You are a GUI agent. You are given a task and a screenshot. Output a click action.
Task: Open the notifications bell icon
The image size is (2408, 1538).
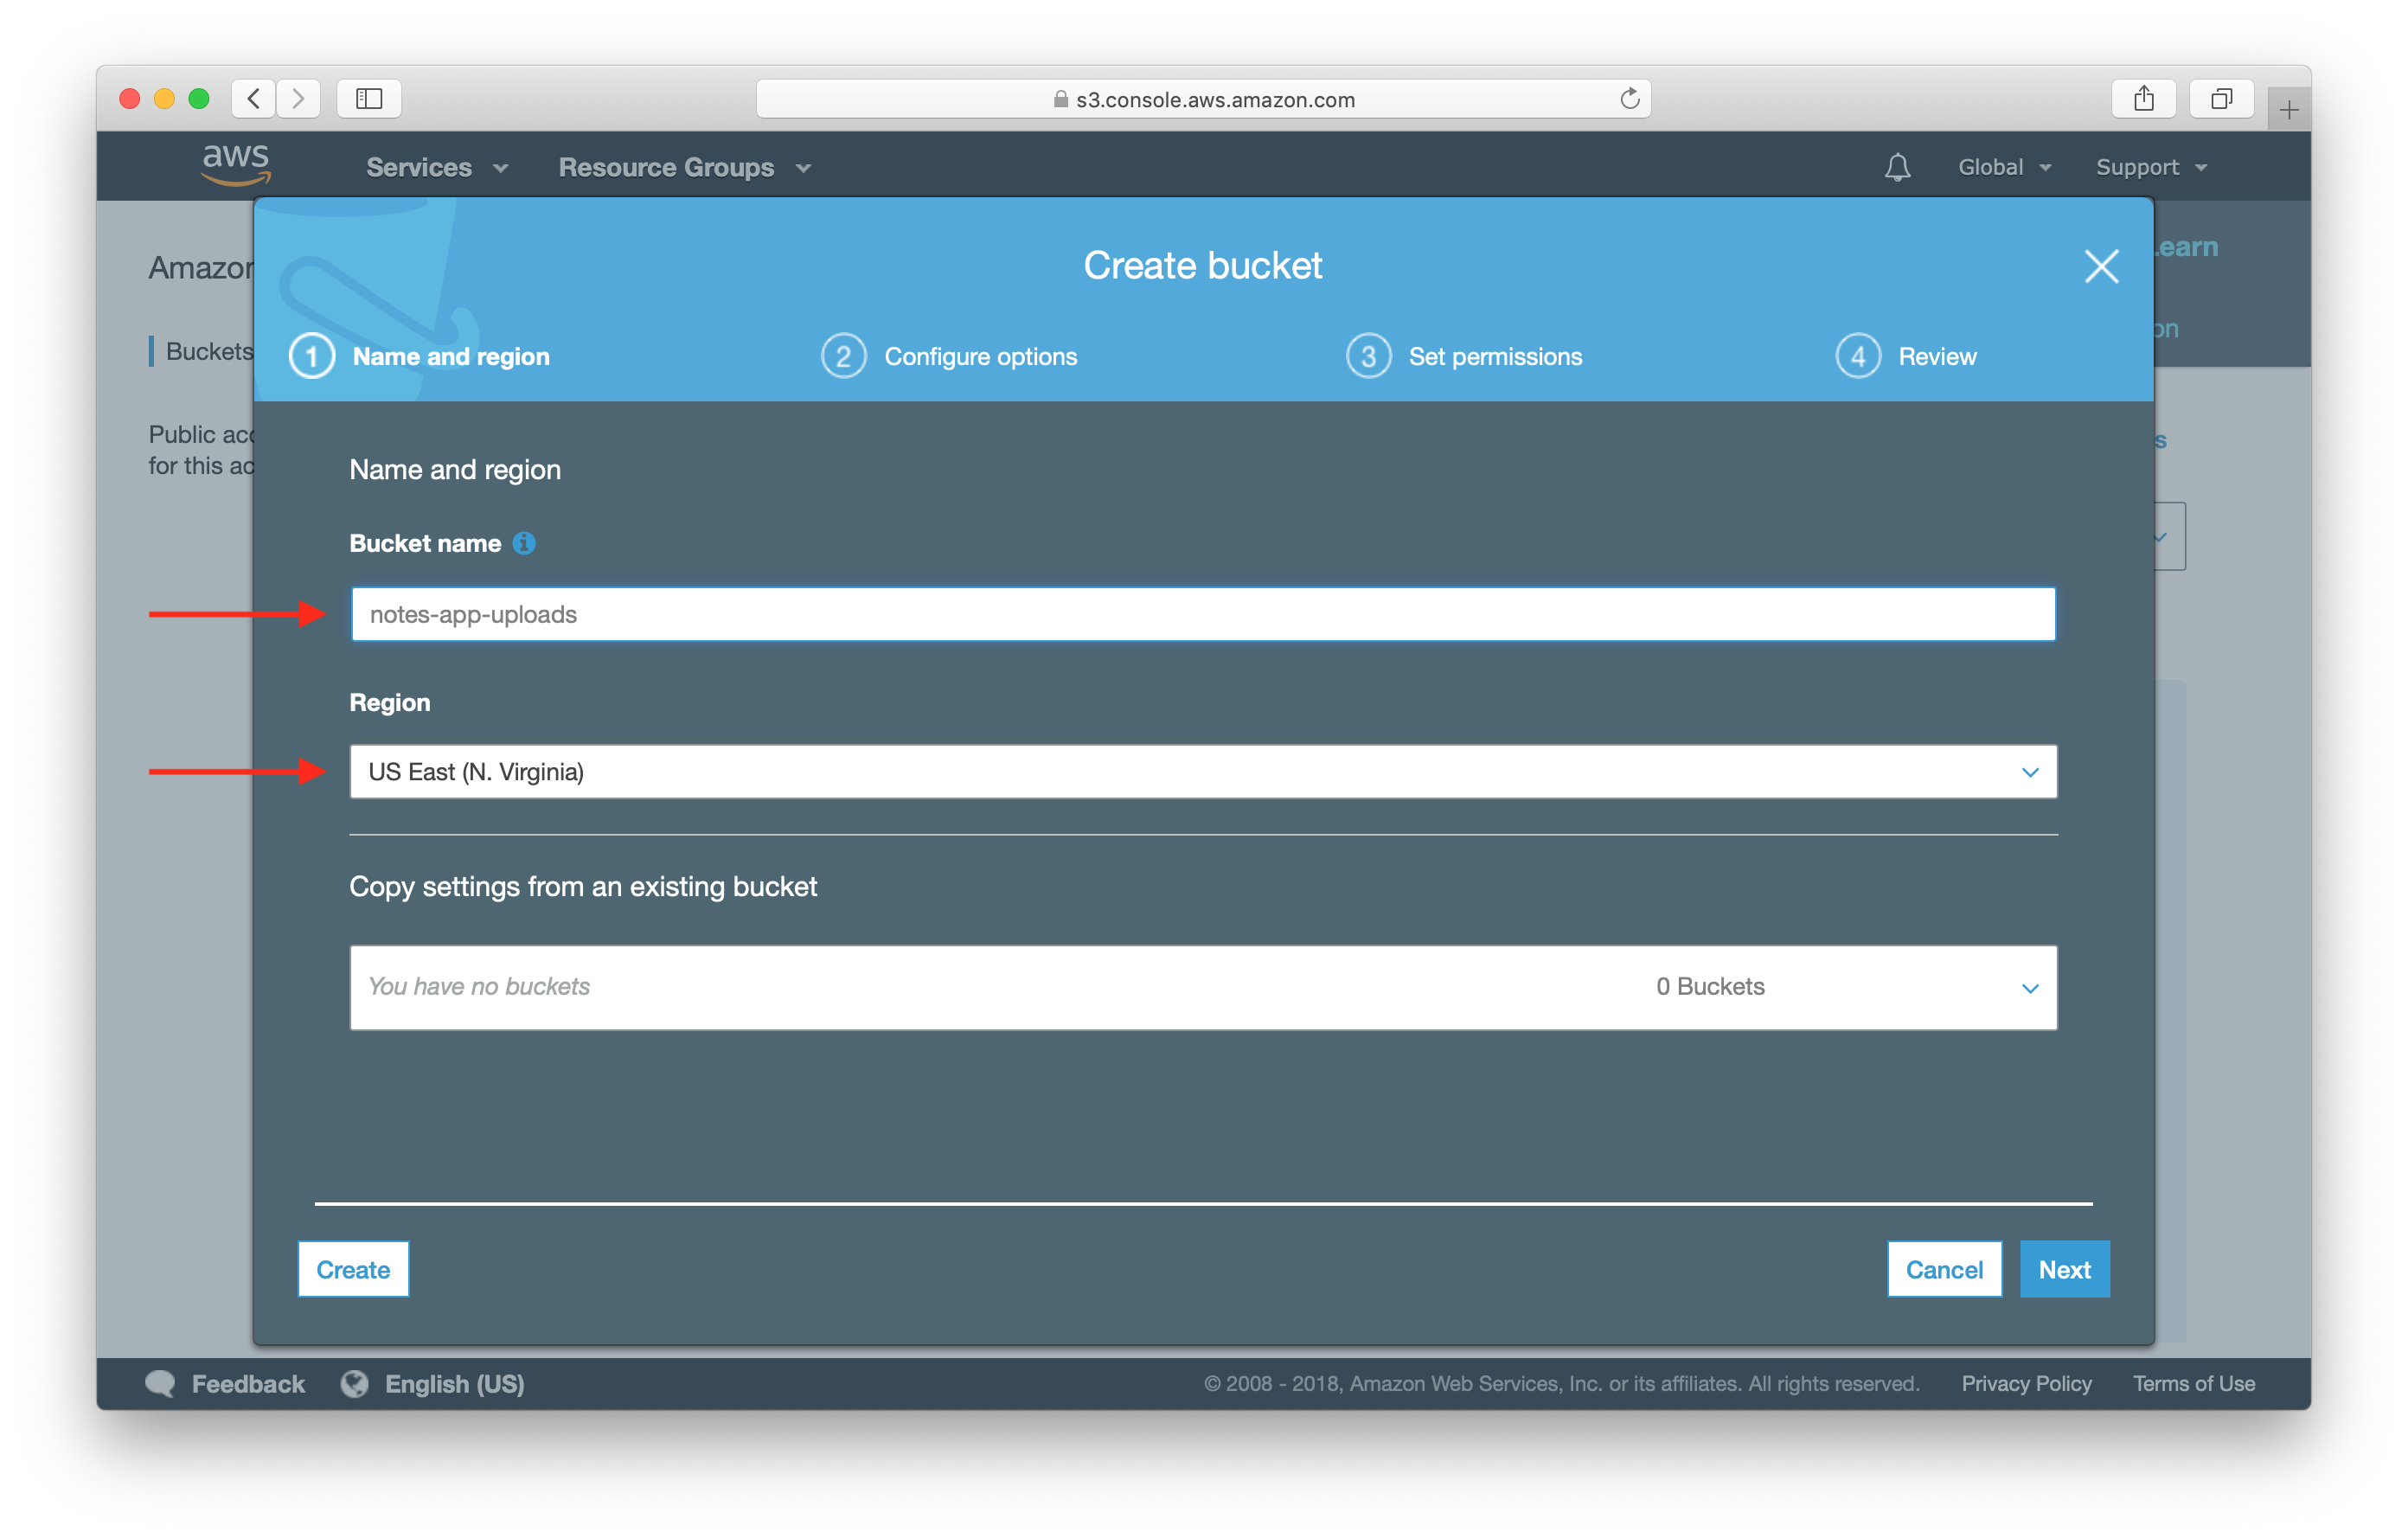(x=1897, y=167)
